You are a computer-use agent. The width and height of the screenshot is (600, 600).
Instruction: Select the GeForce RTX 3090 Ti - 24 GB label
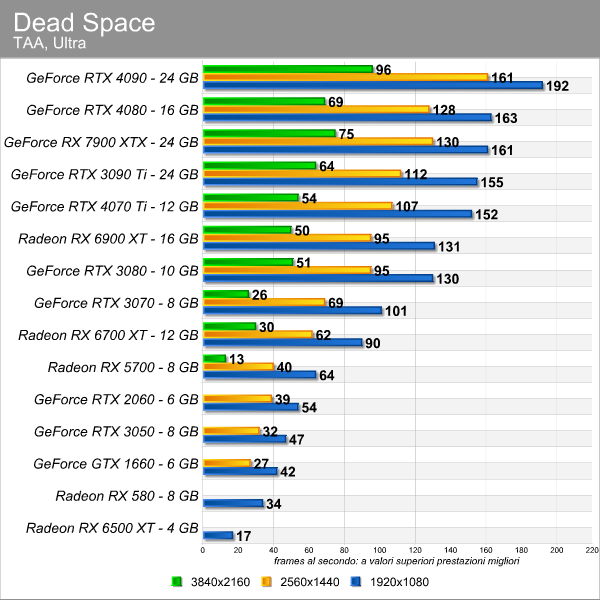tap(105, 174)
